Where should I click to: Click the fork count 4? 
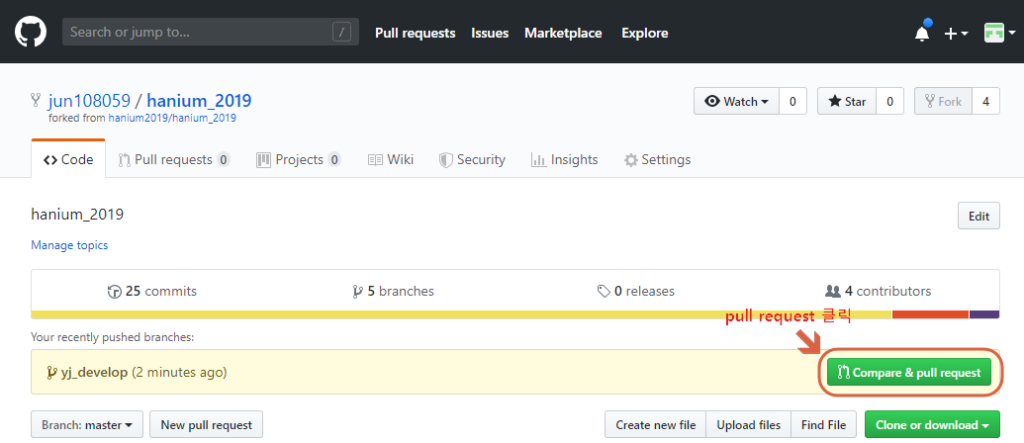tap(986, 101)
